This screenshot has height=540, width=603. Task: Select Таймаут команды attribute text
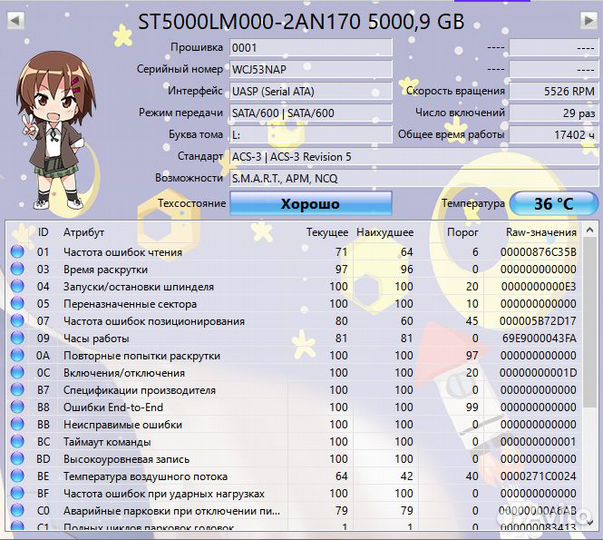click(107, 442)
